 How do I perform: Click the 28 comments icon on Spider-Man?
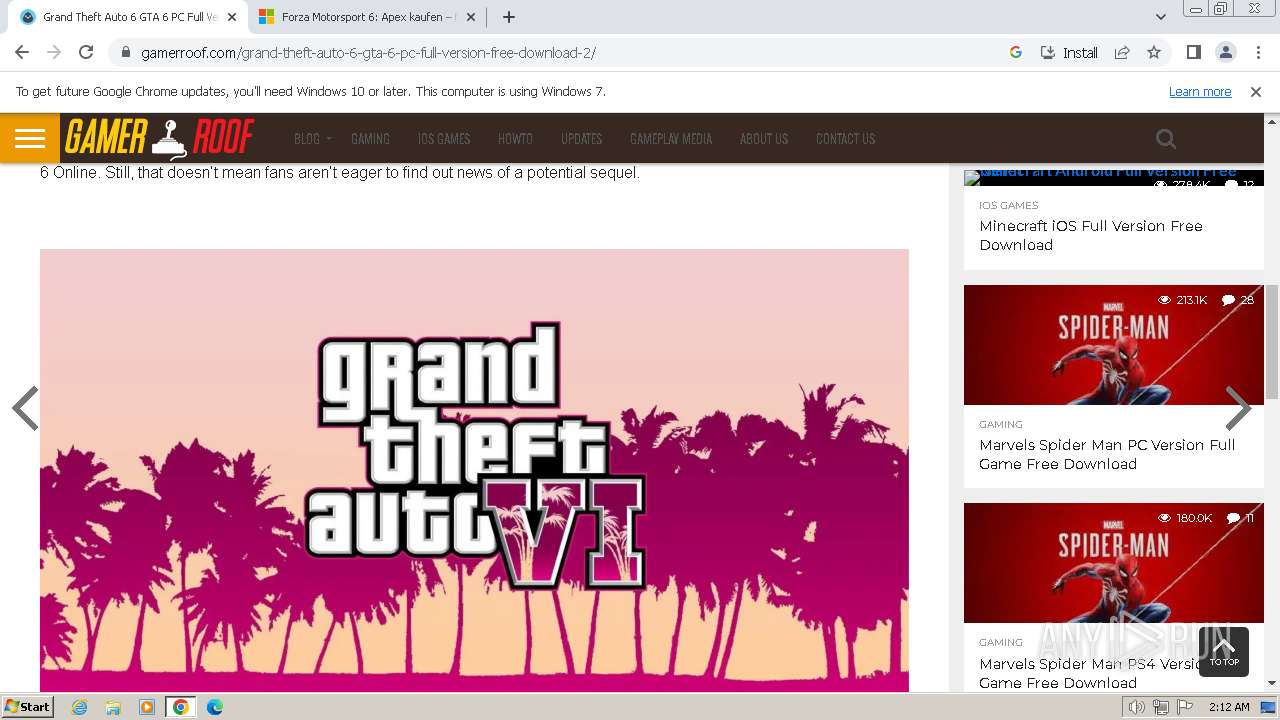point(1228,300)
